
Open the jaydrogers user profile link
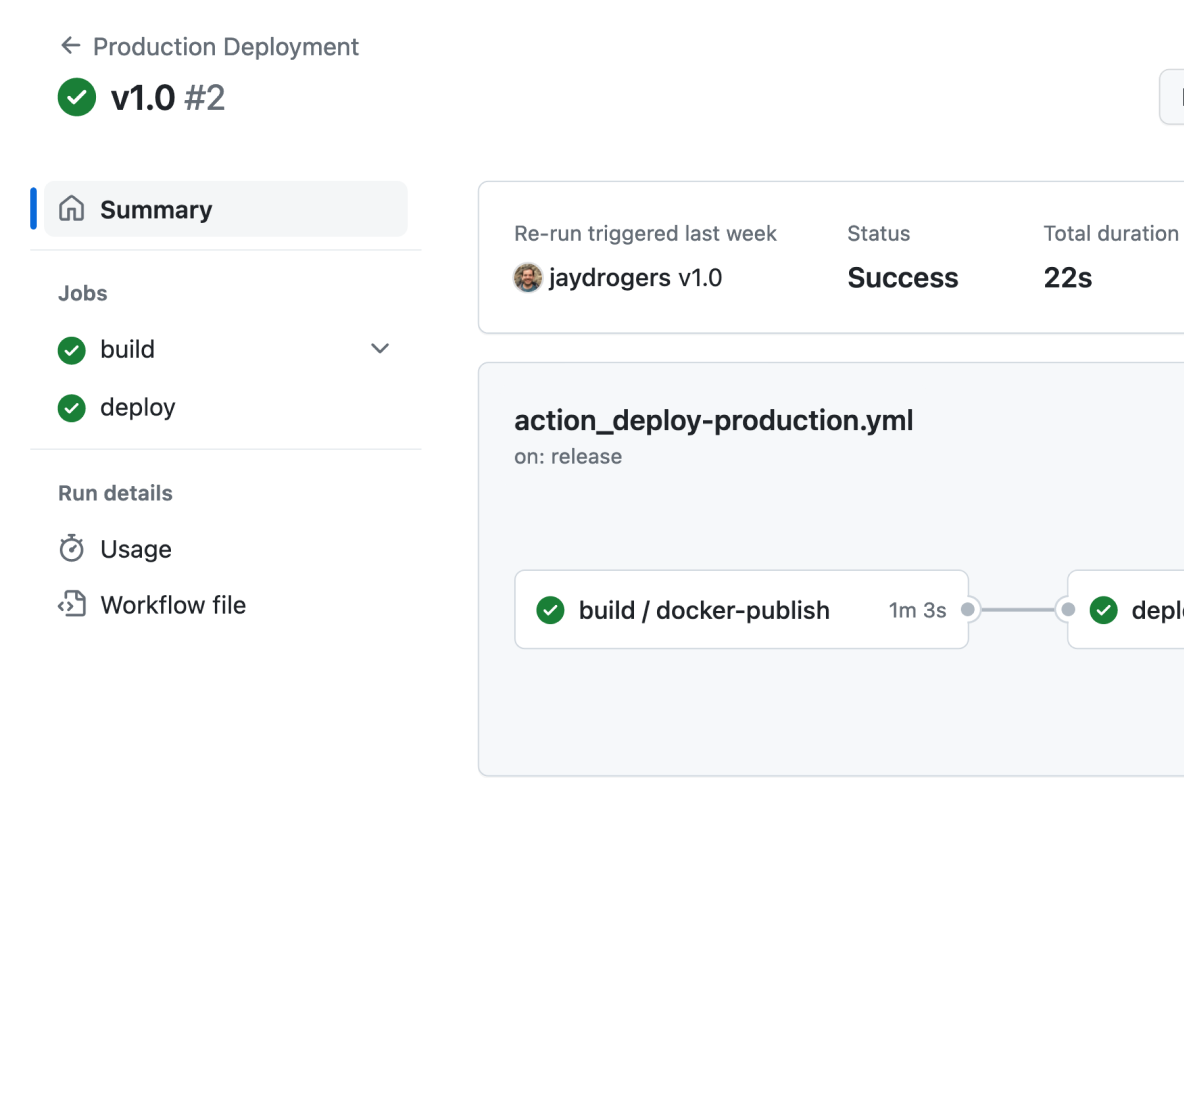(x=609, y=278)
